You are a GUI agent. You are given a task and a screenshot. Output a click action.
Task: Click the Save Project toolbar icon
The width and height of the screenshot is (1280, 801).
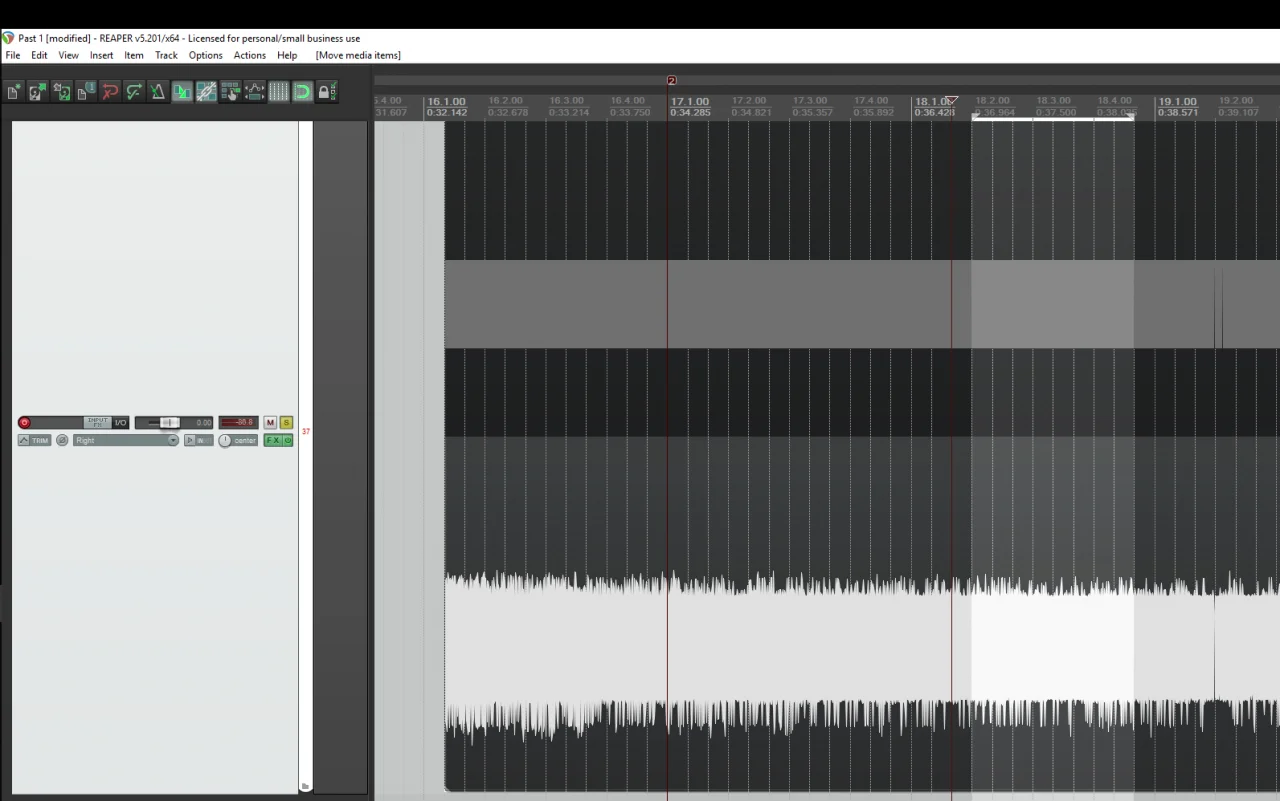coord(62,92)
